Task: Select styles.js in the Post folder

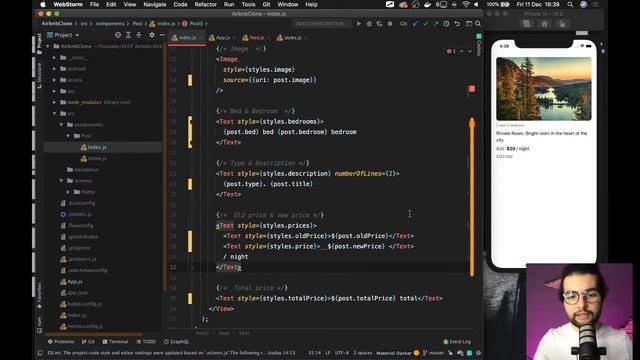Action: (94, 158)
